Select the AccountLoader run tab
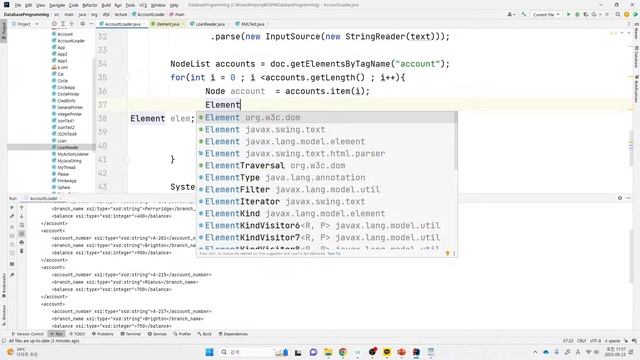 tap(41, 198)
